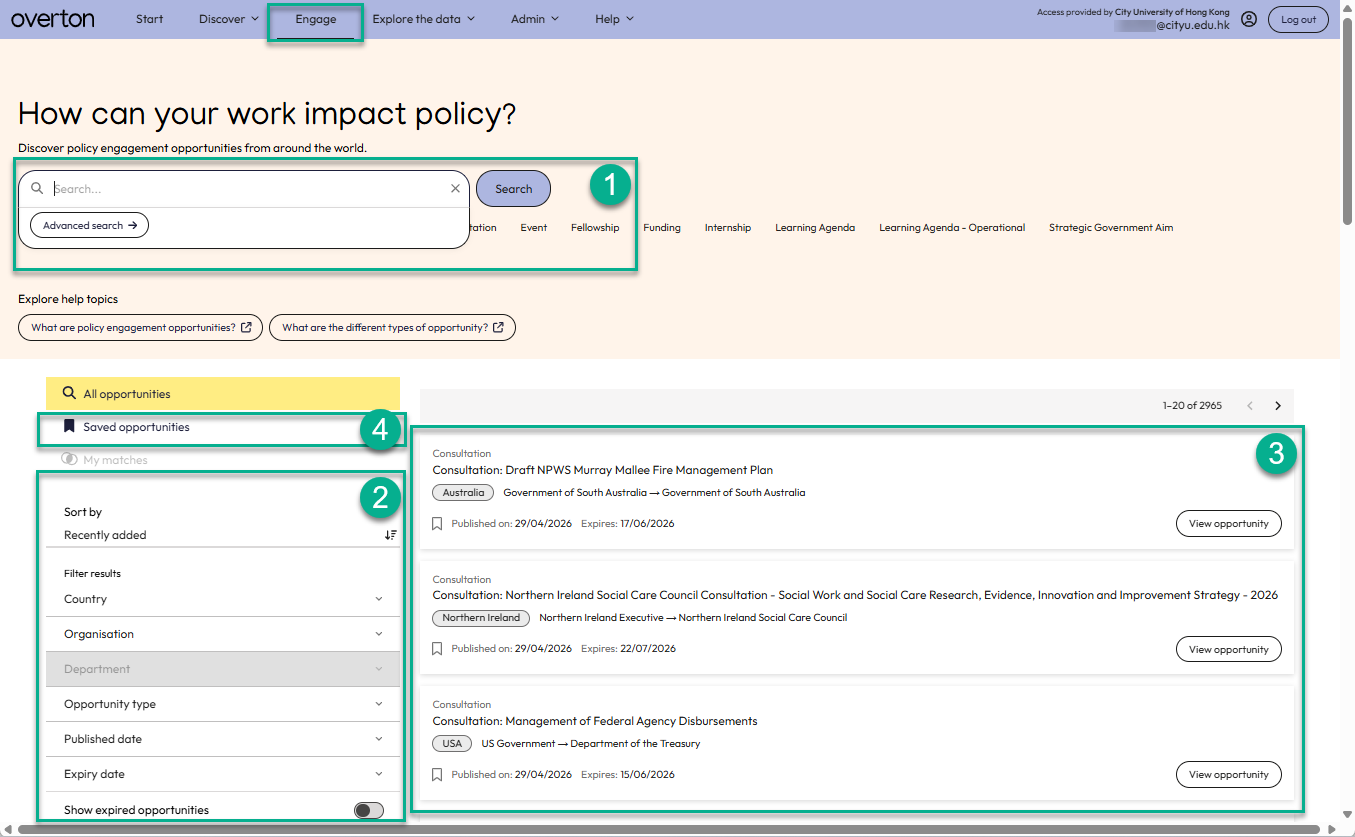Clear the search field with the X icon
The image size is (1355, 837).
pyautogui.click(x=455, y=188)
